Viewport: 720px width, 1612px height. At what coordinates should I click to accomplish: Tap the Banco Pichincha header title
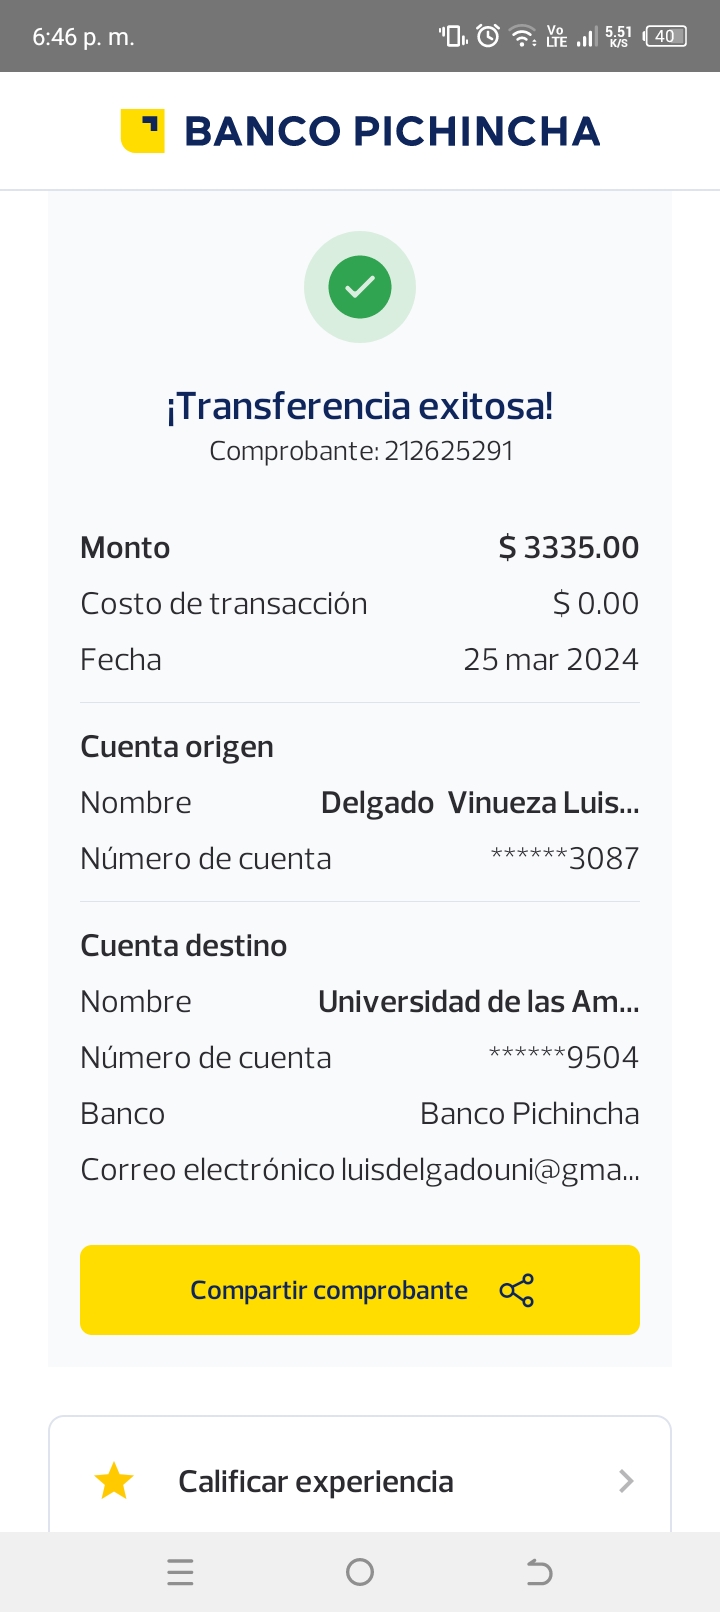point(392,131)
